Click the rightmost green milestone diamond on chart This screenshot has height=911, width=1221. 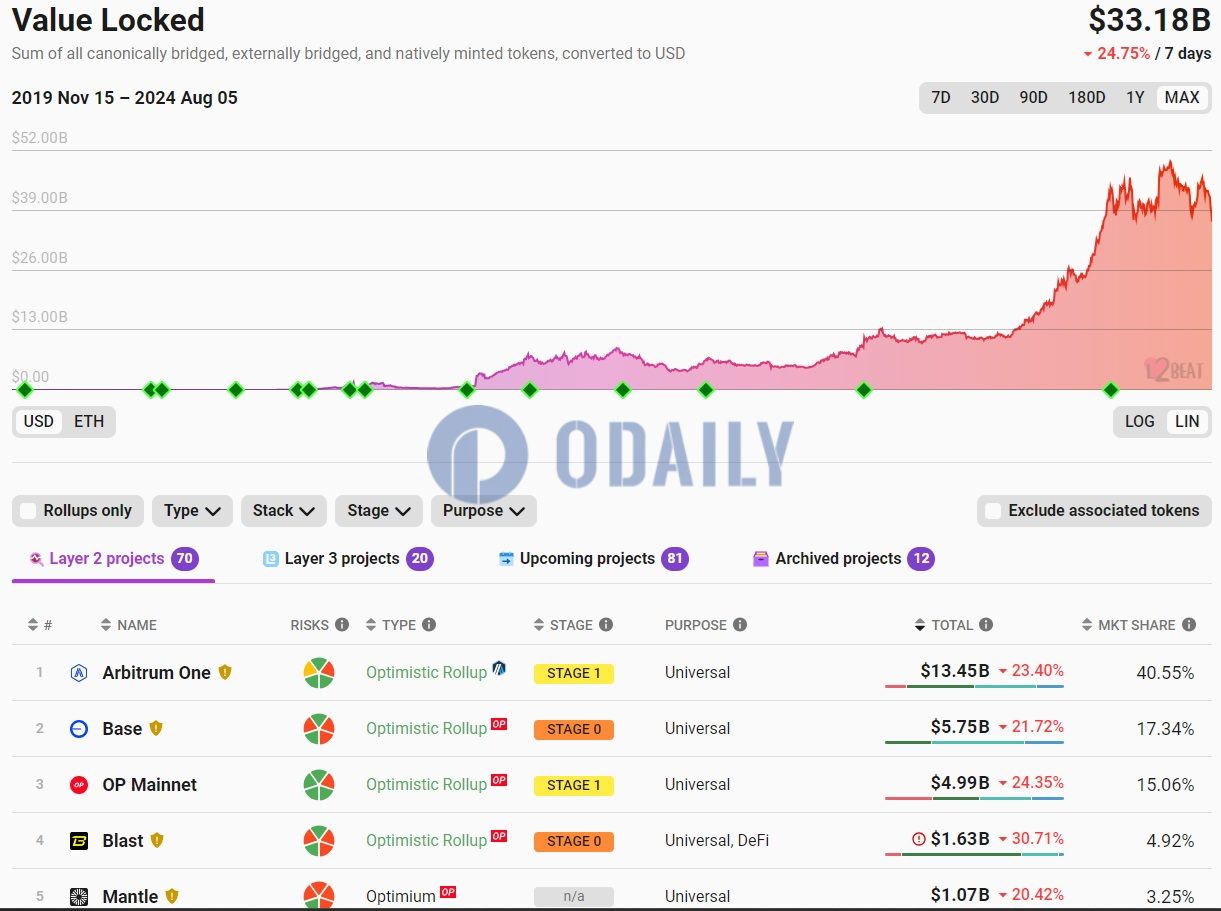tap(1110, 390)
